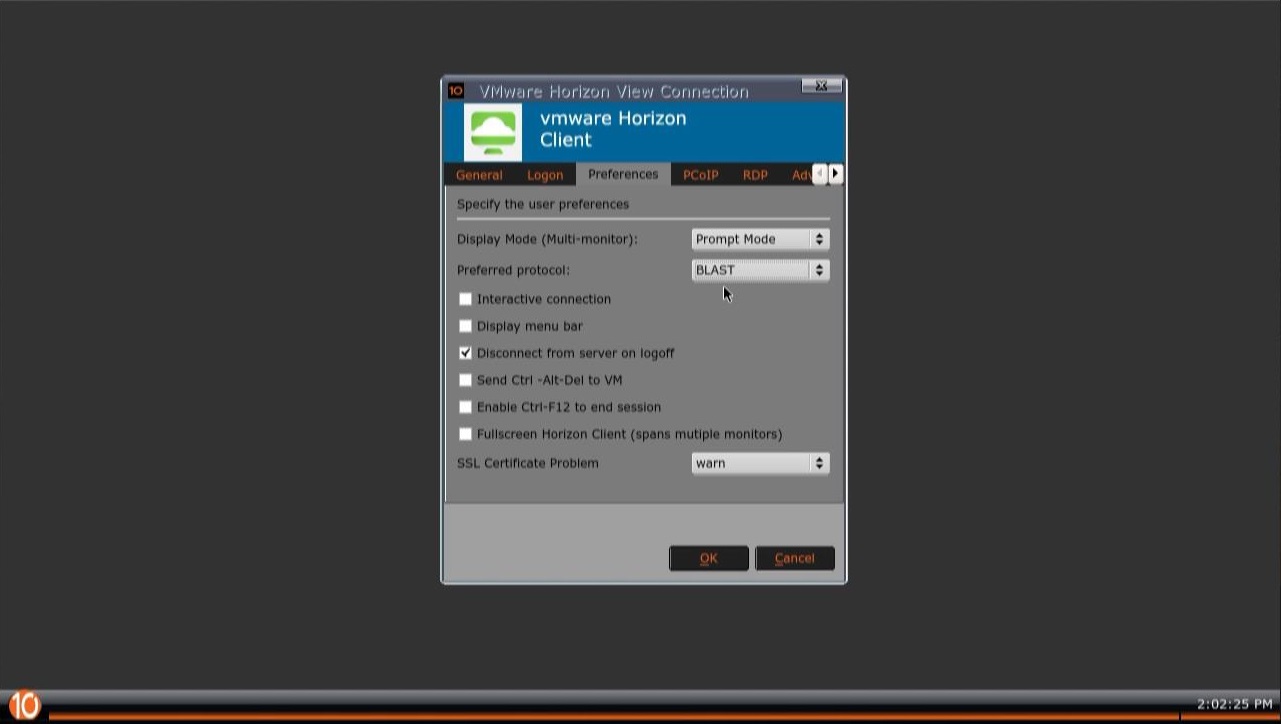This screenshot has height=724, width=1281.
Task: Click the taskbar clock showing 2:02:25 PM
Action: [1235, 704]
